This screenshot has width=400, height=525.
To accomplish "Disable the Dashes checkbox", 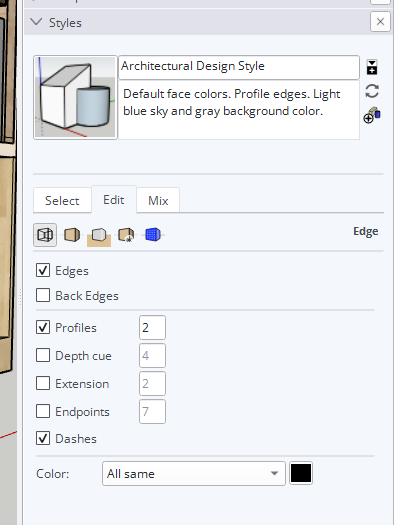I will click(43, 438).
